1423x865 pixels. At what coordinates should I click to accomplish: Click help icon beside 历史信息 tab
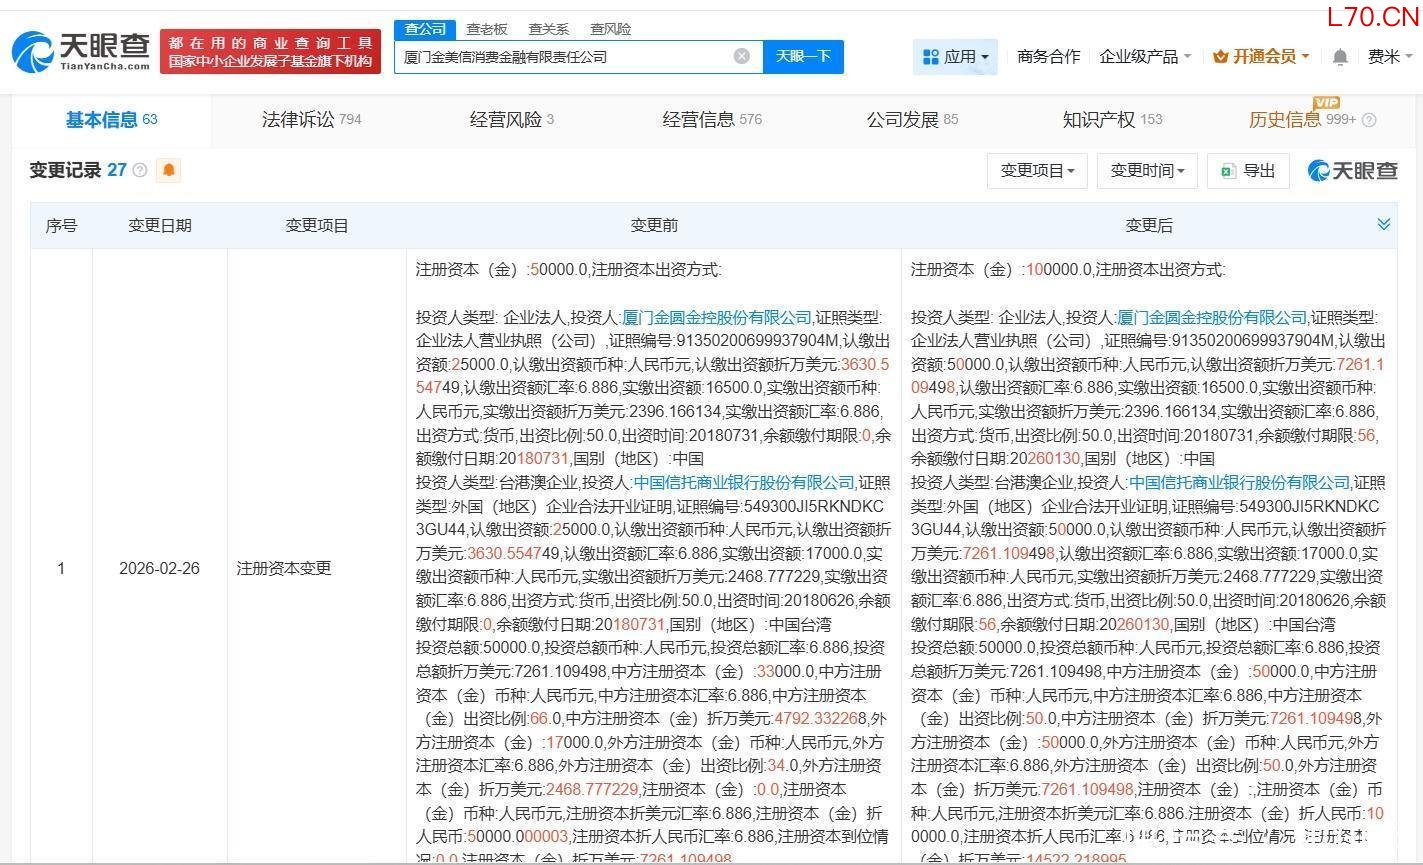pos(1369,120)
